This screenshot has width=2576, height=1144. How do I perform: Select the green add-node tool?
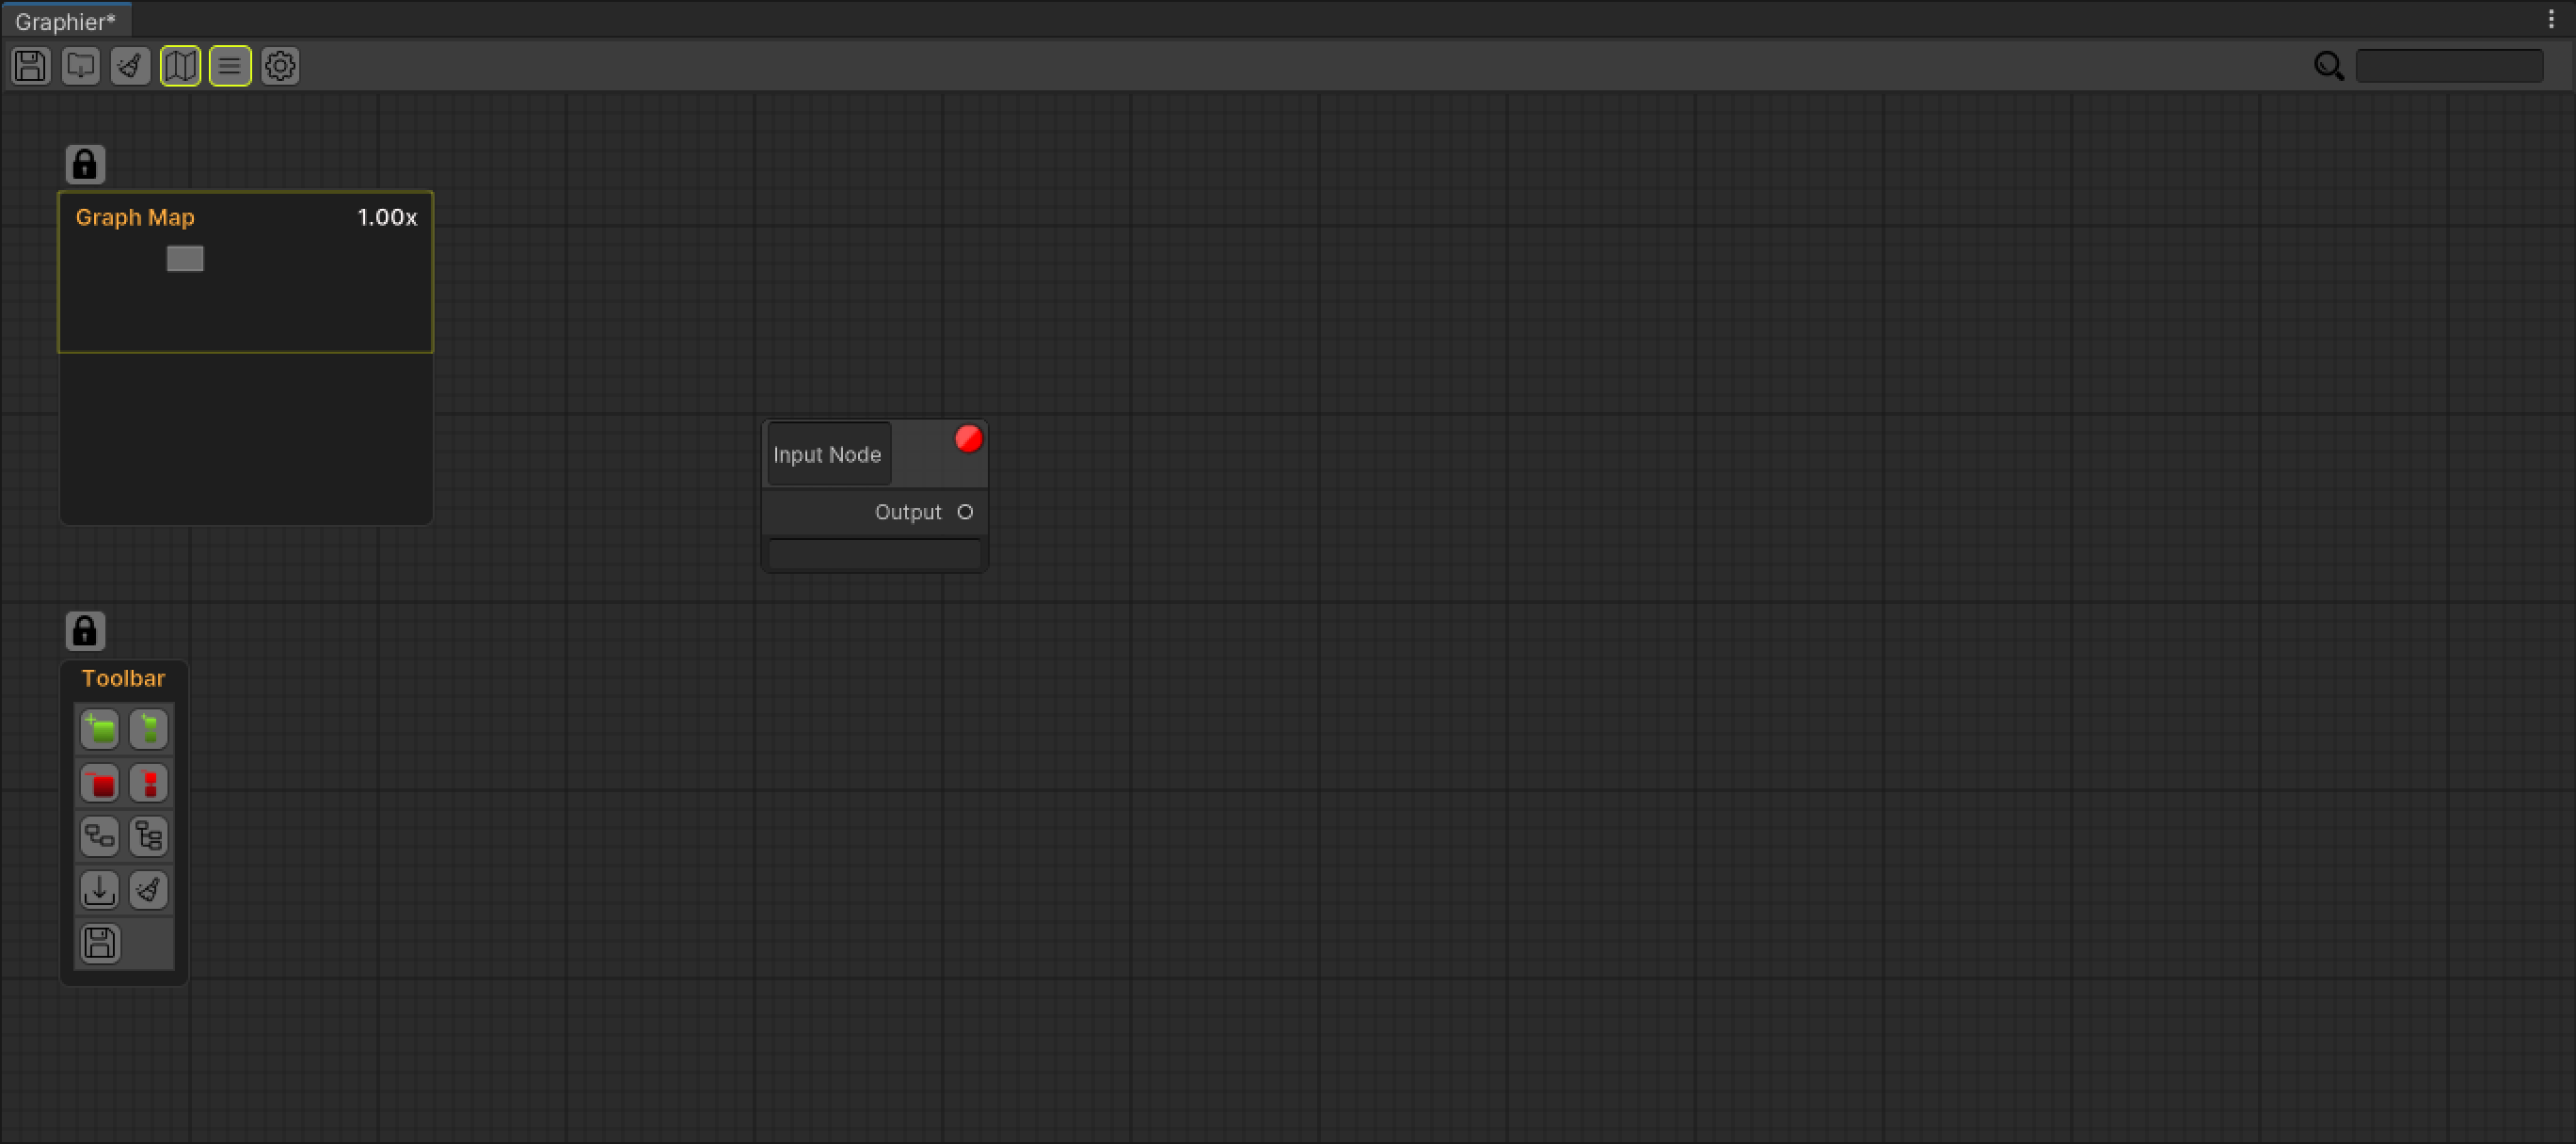pyautogui.click(x=99, y=729)
